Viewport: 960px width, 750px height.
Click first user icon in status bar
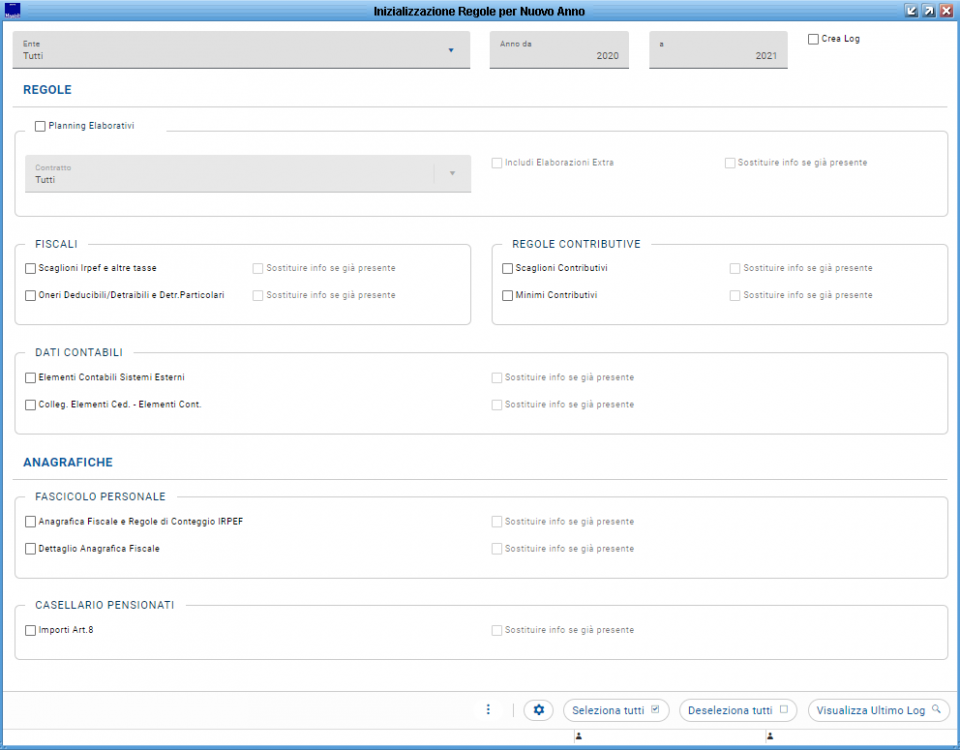578,737
